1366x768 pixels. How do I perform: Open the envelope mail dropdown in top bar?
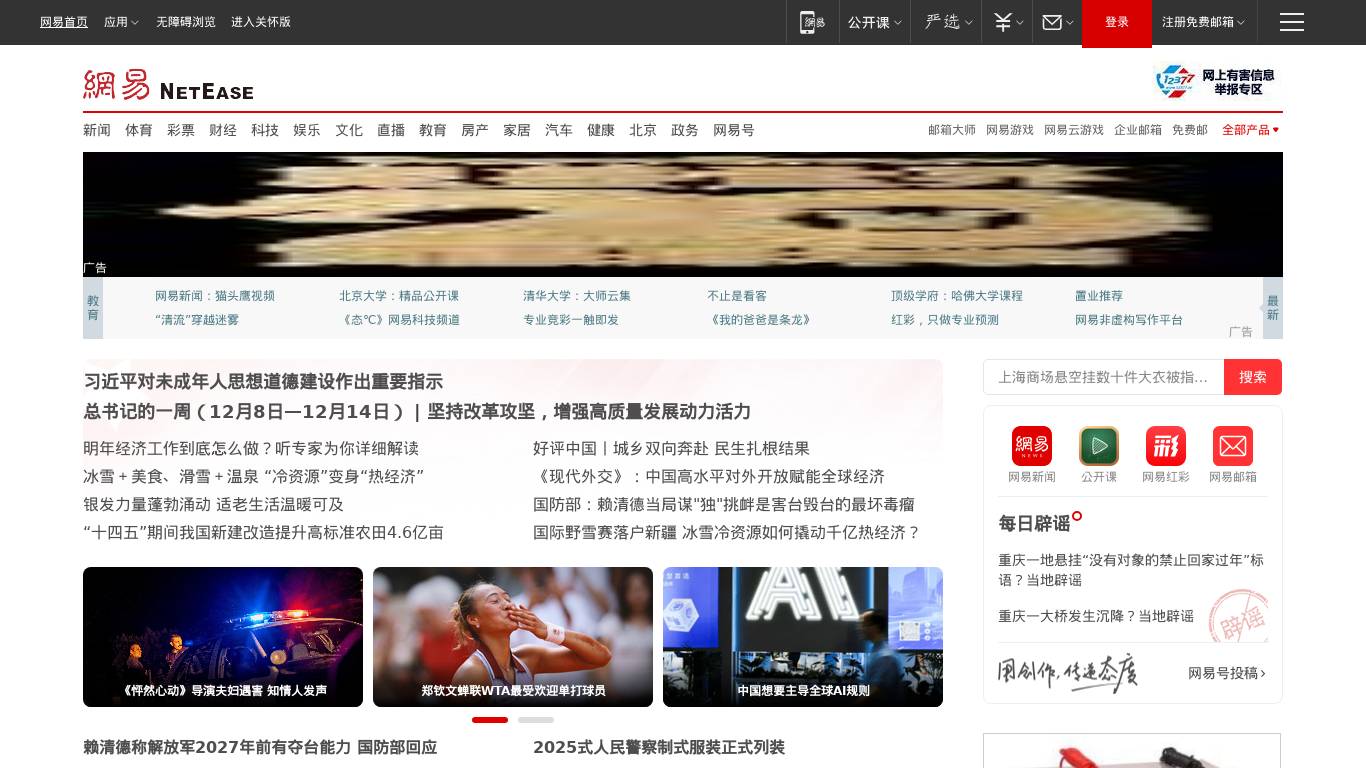coord(1057,22)
